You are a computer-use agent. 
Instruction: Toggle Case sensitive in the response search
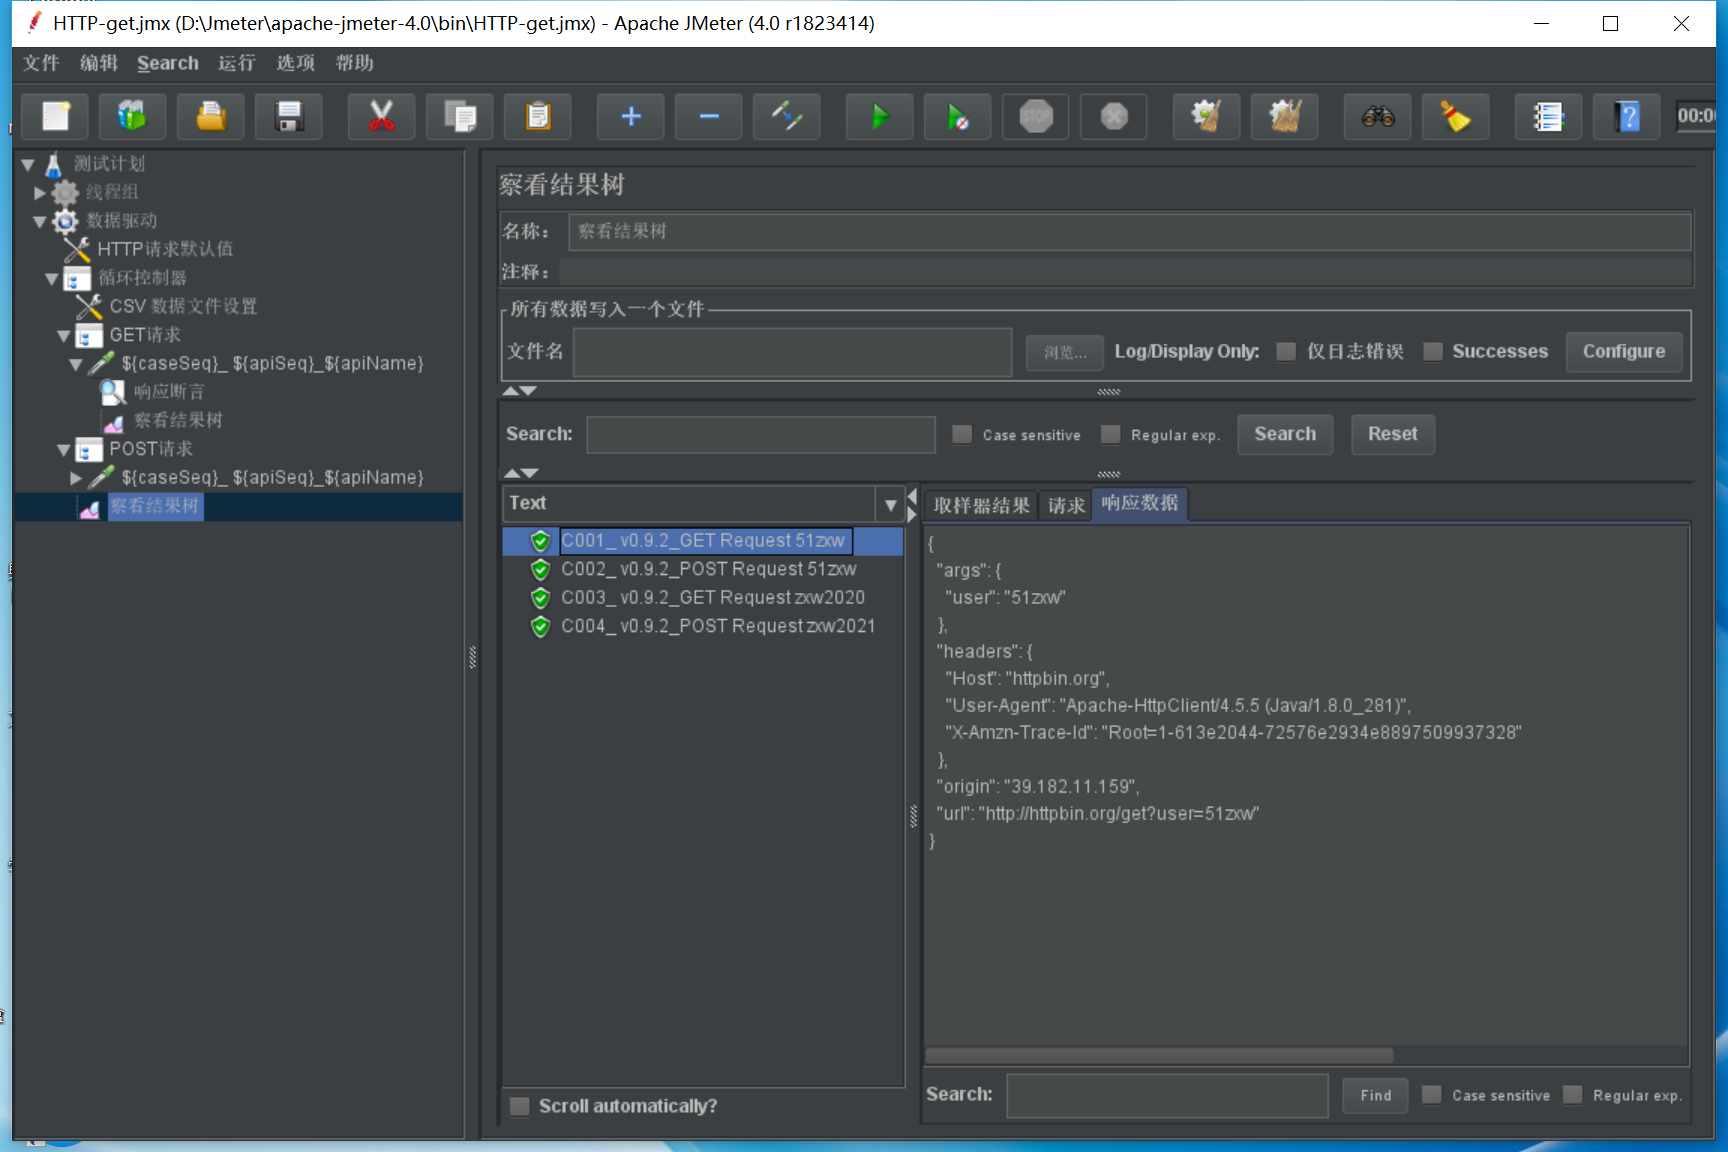[x=1432, y=1095]
